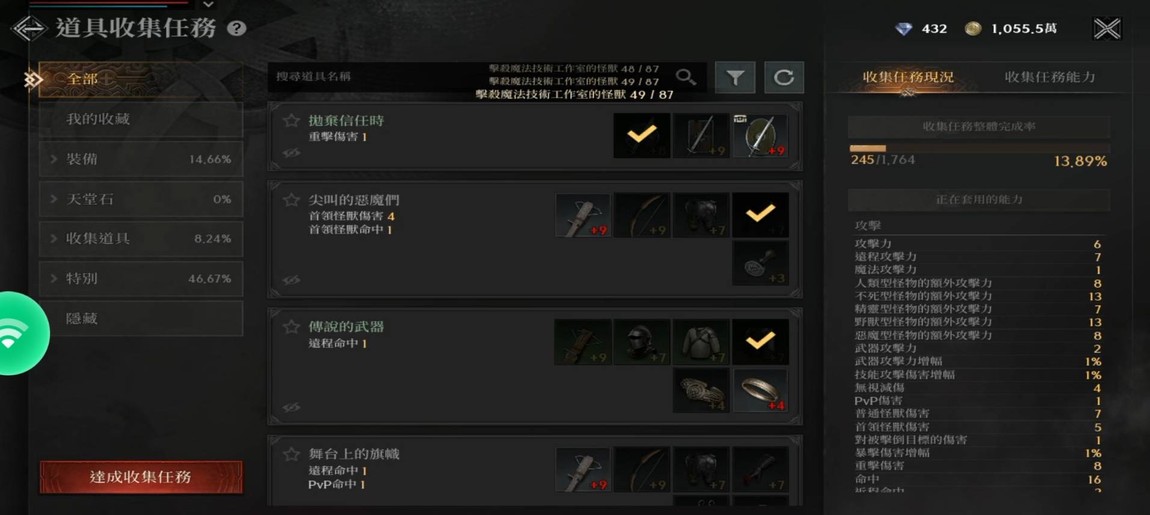
Task: Click the blue diamond currency icon
Action: pyautogui.click(x=904, y=29)
